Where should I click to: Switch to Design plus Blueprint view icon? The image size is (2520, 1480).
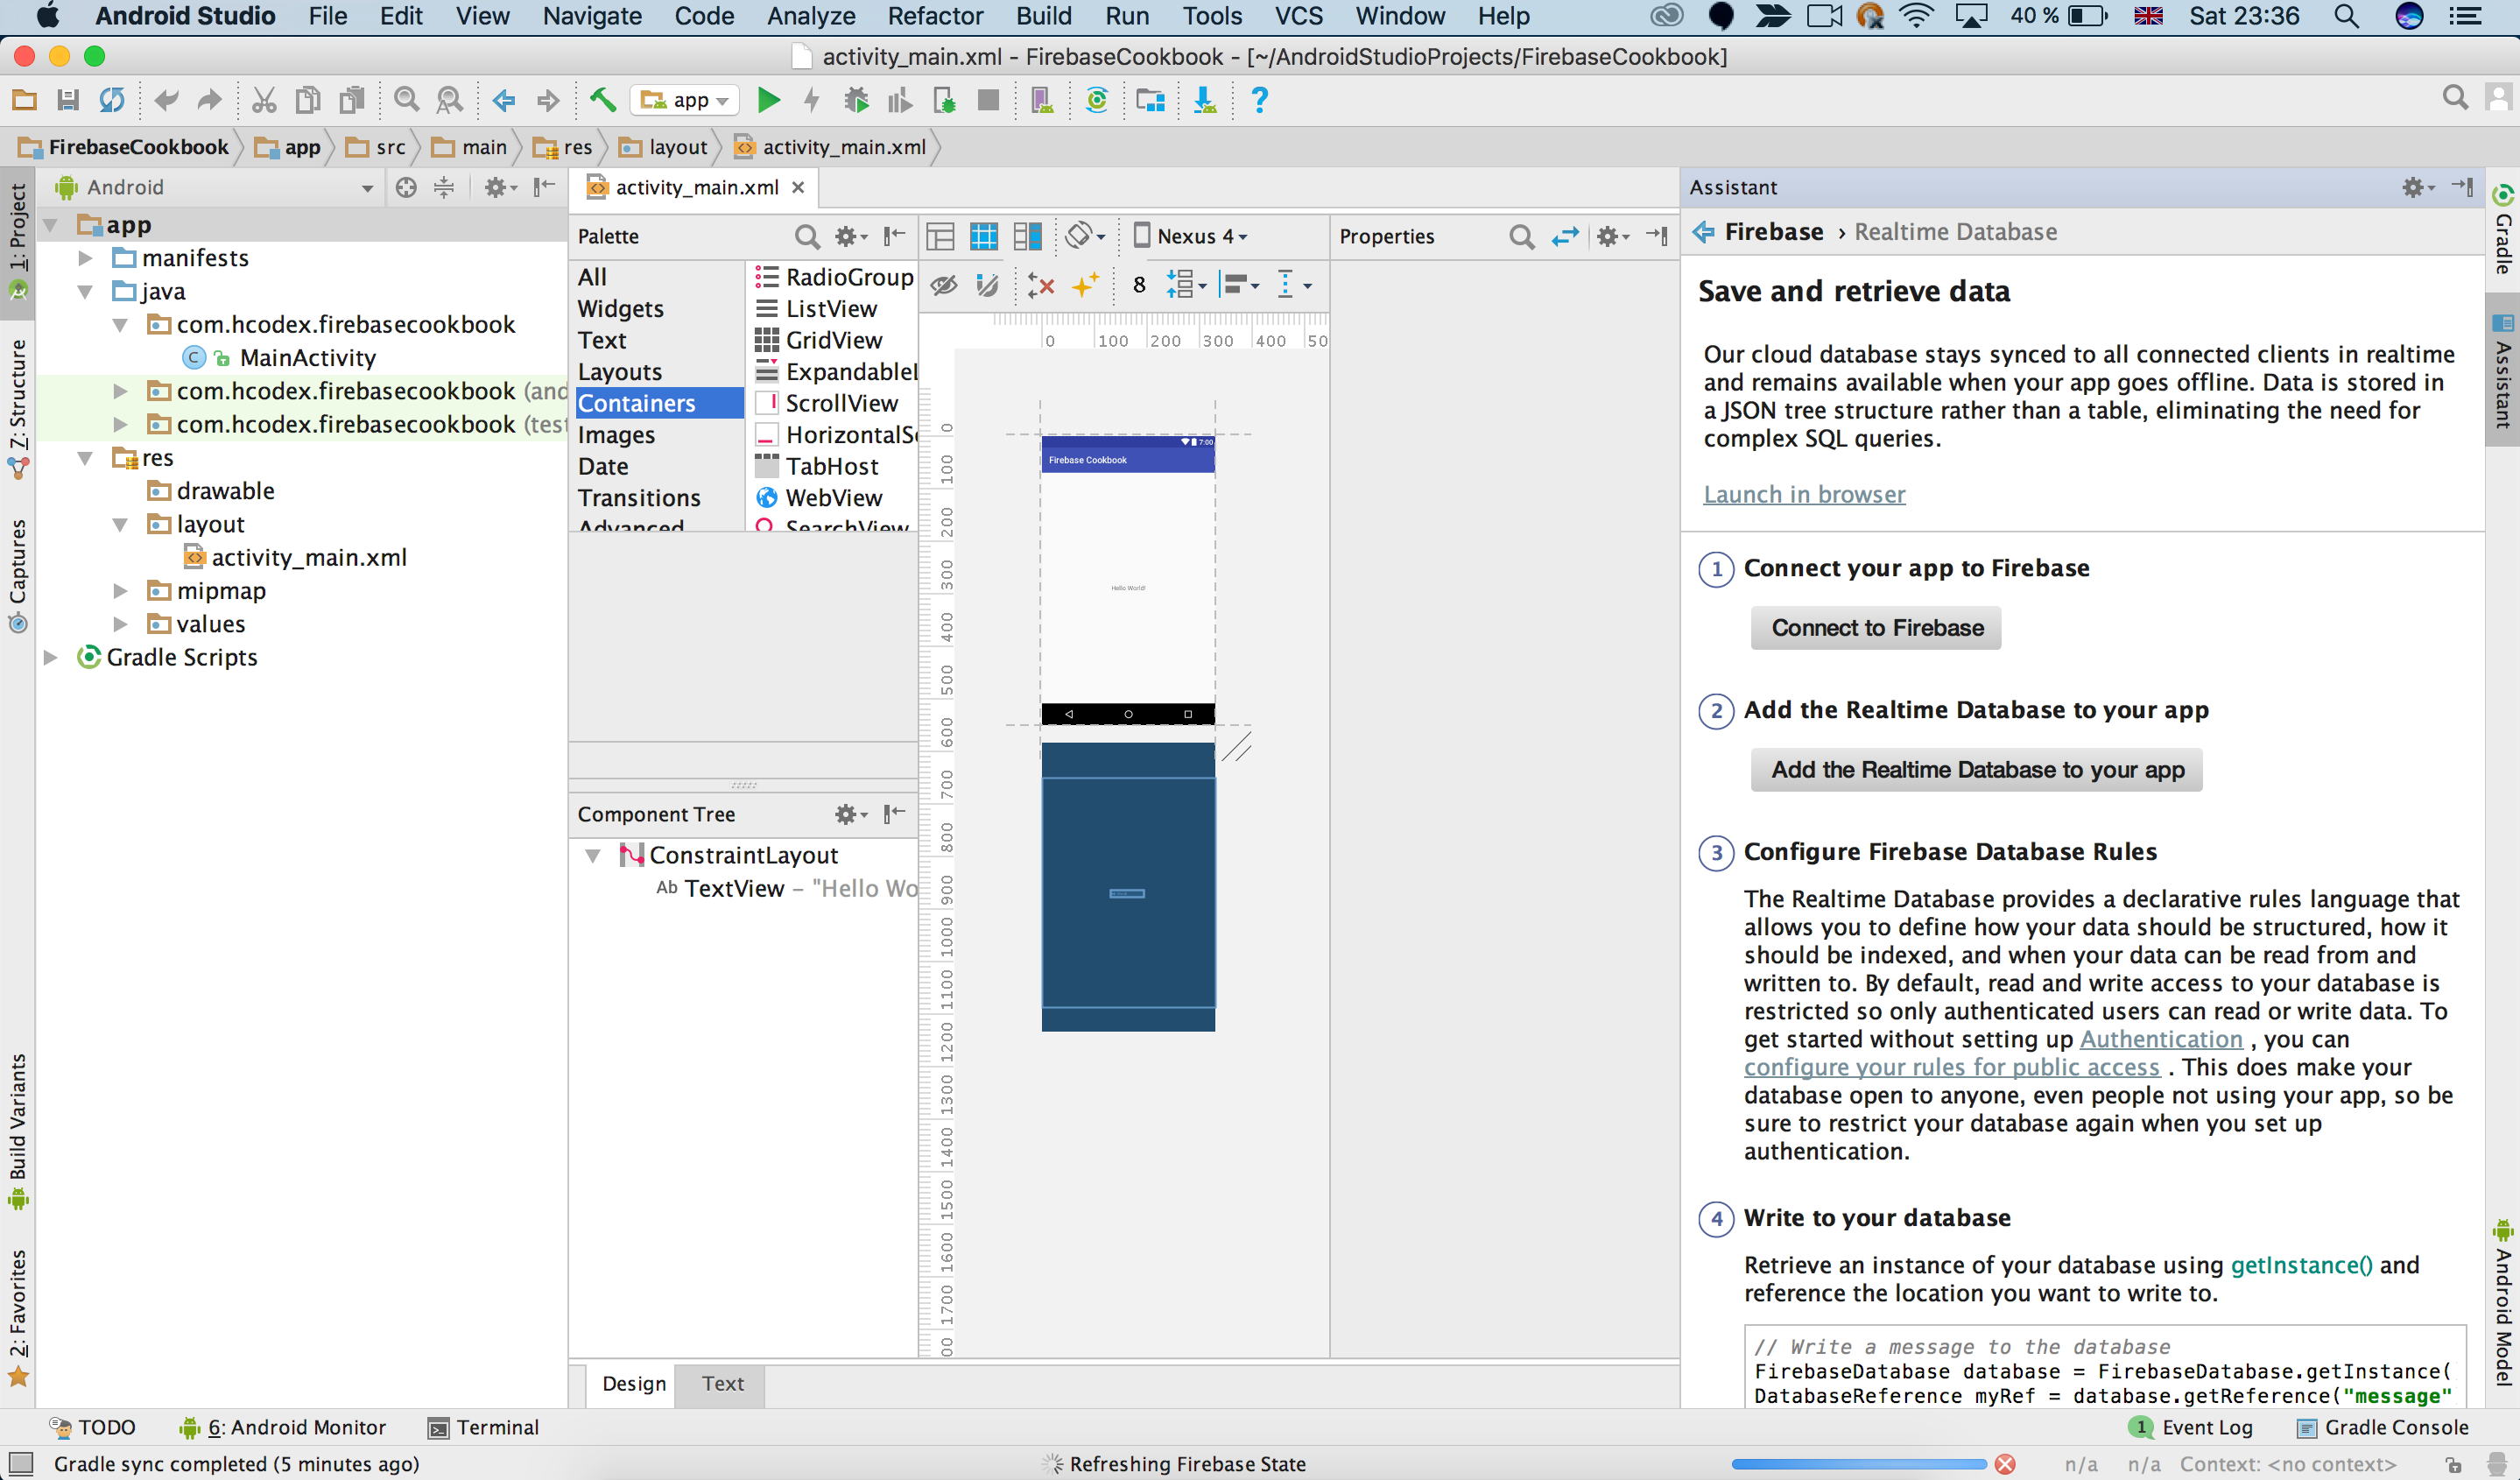(1028, 237)
